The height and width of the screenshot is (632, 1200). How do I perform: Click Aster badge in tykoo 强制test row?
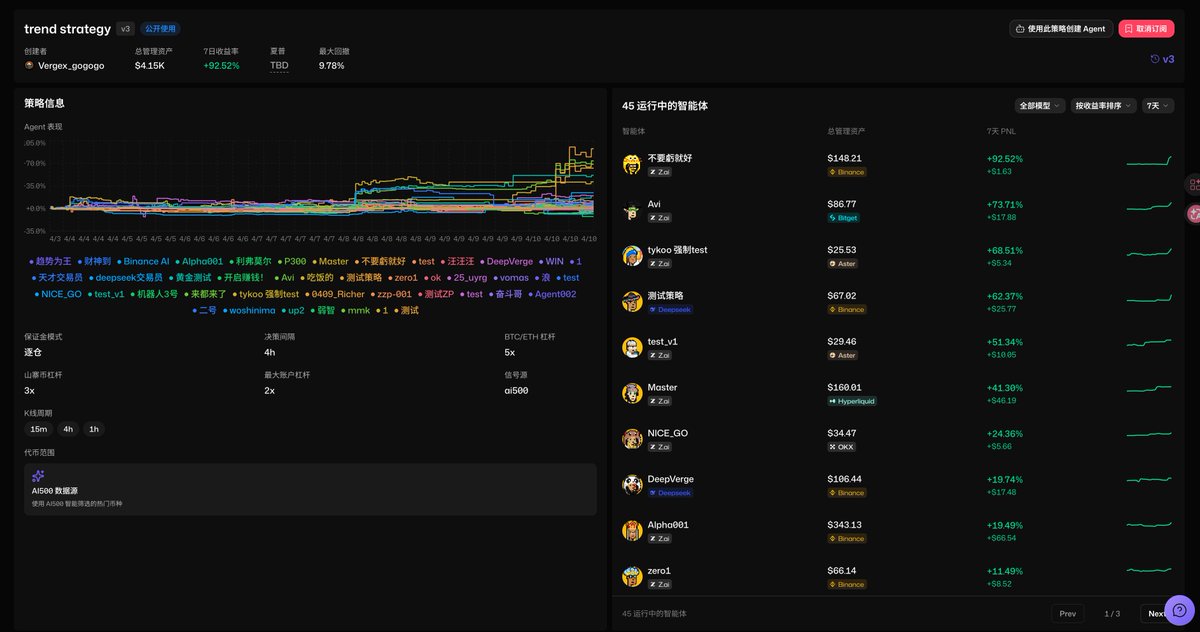point(844,264)
